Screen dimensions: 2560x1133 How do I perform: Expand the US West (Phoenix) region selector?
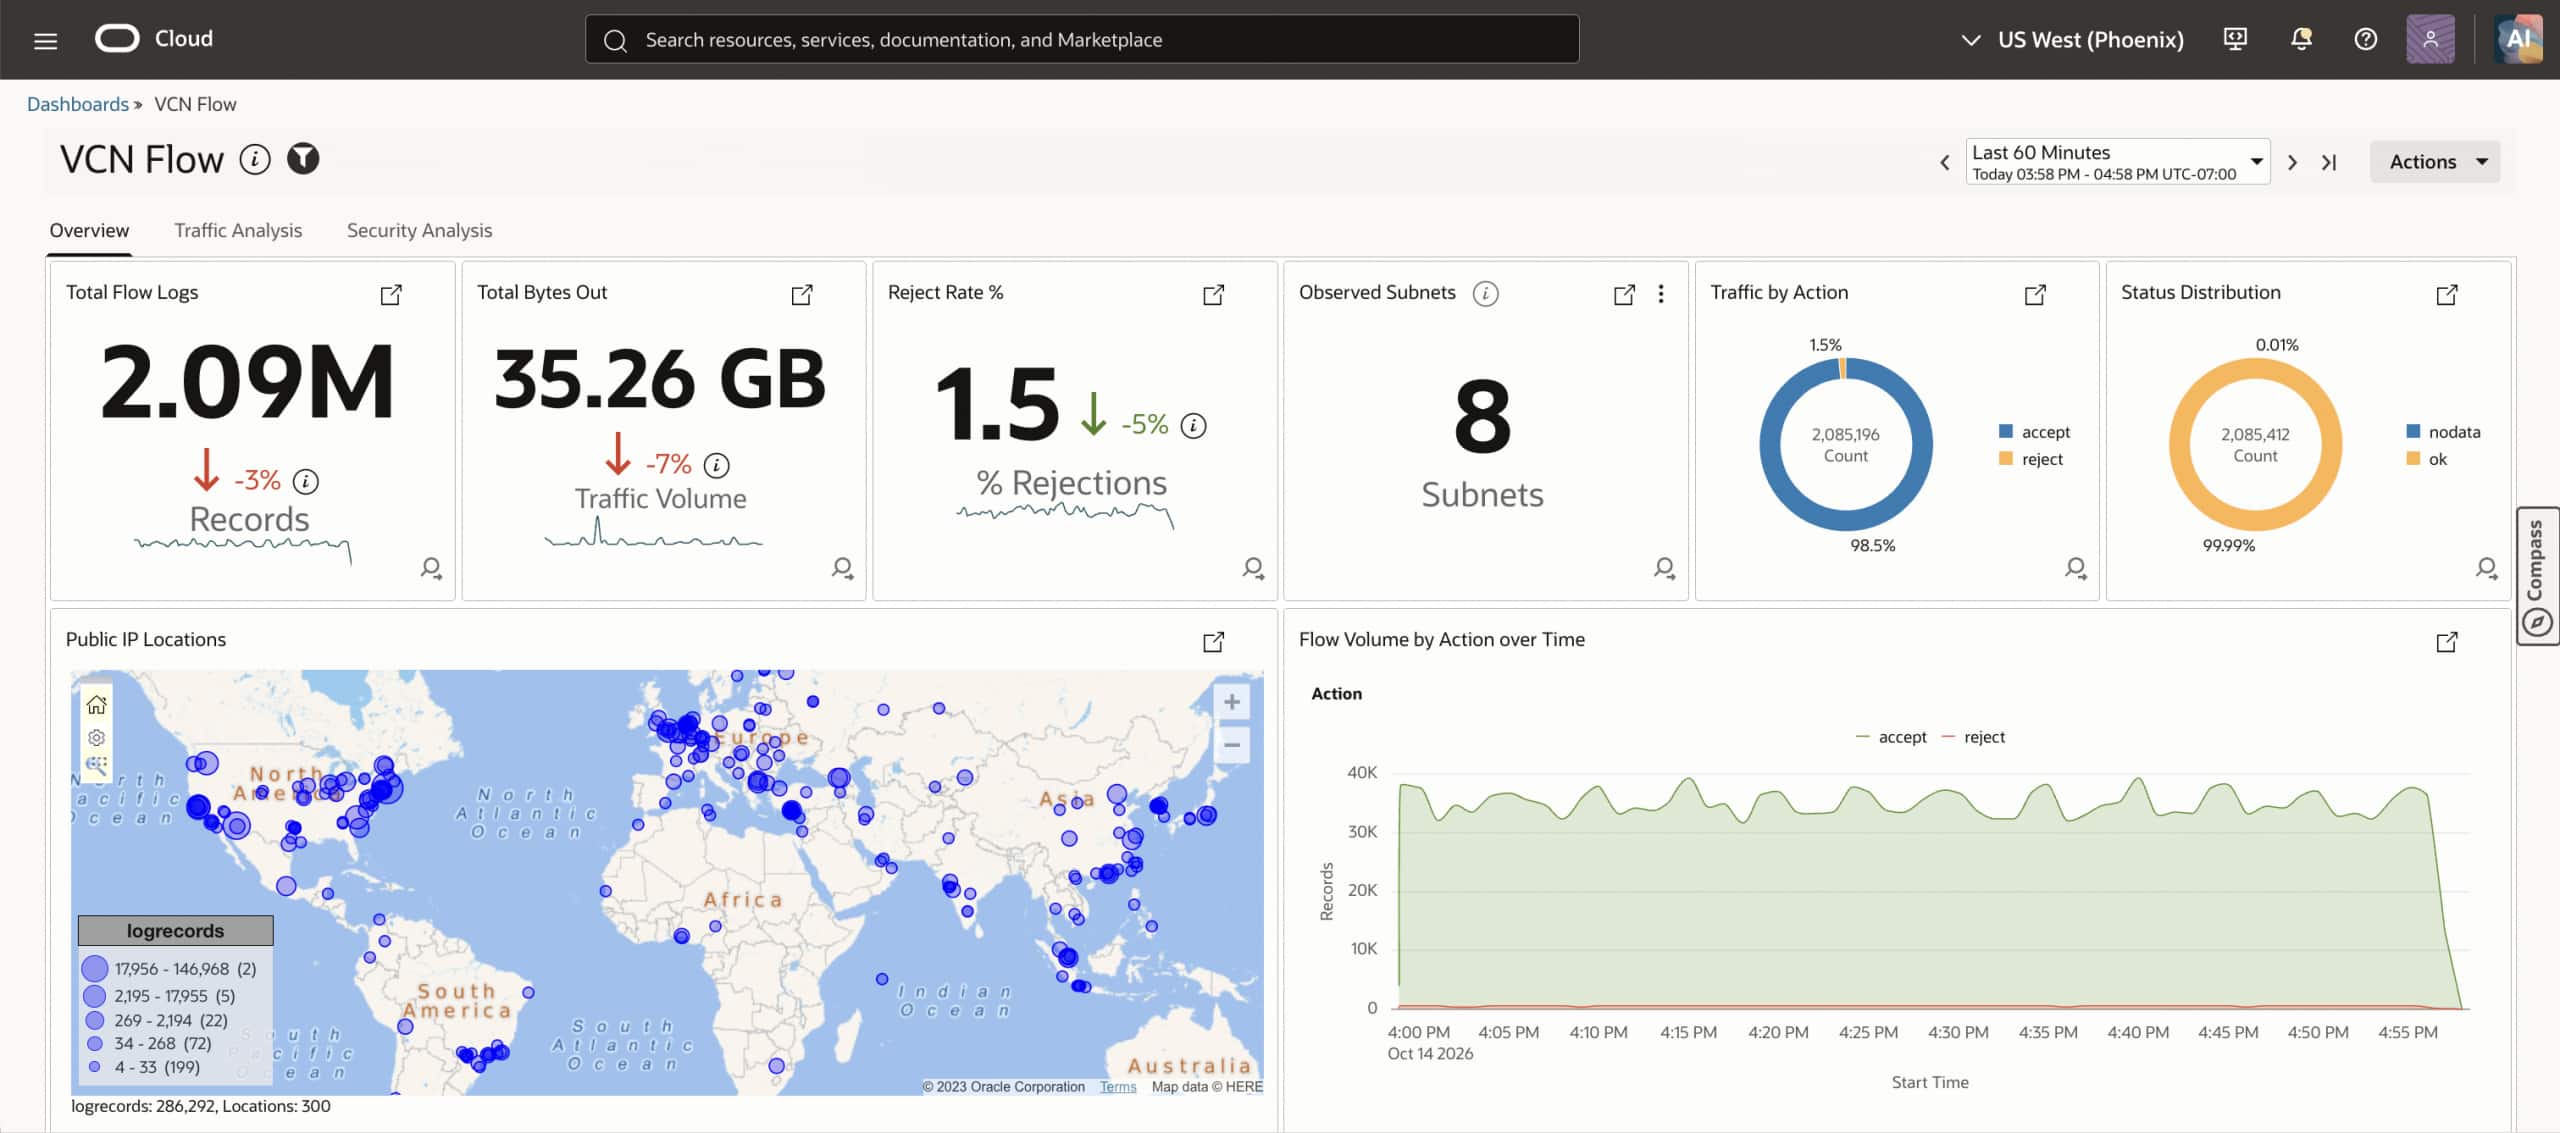[2071, 39]
